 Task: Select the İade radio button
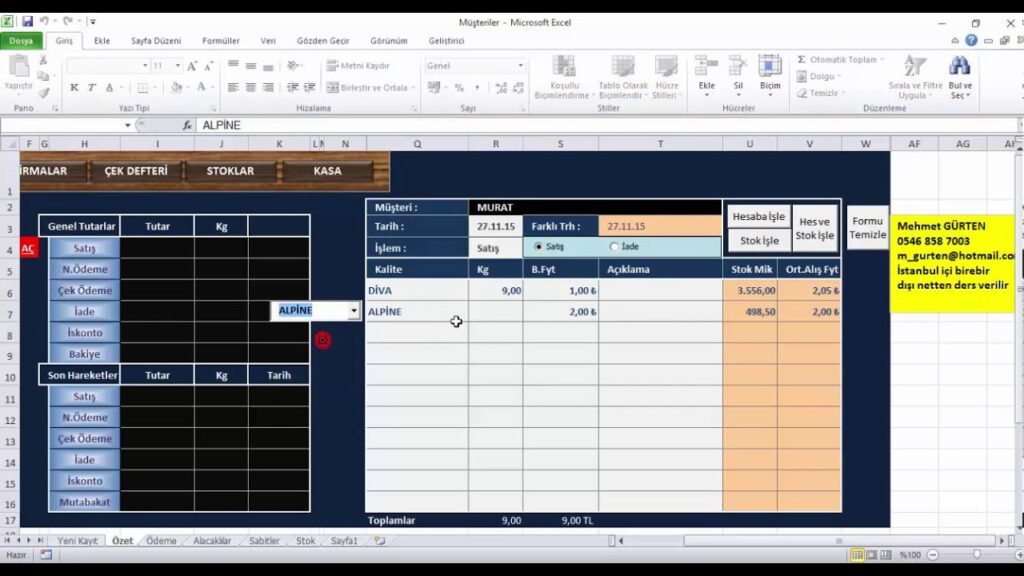click(x=614, y=247)
